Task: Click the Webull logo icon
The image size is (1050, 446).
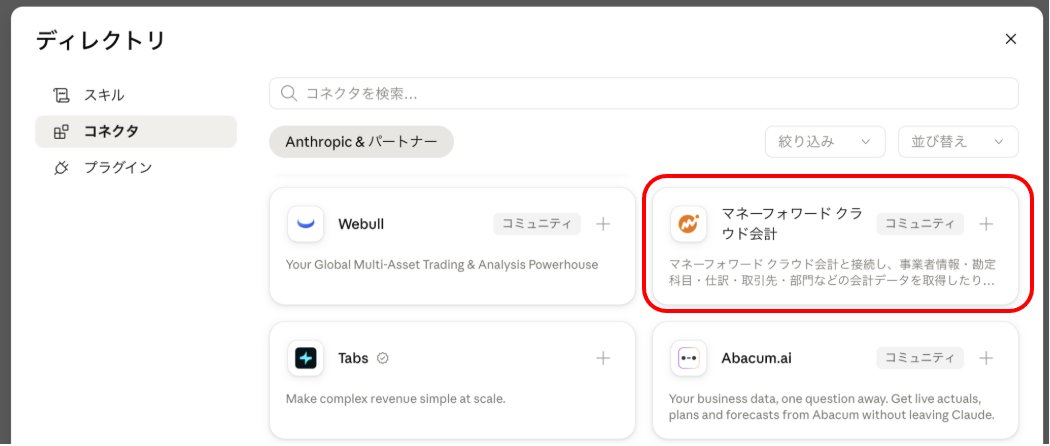Action: tap(305, 224)
